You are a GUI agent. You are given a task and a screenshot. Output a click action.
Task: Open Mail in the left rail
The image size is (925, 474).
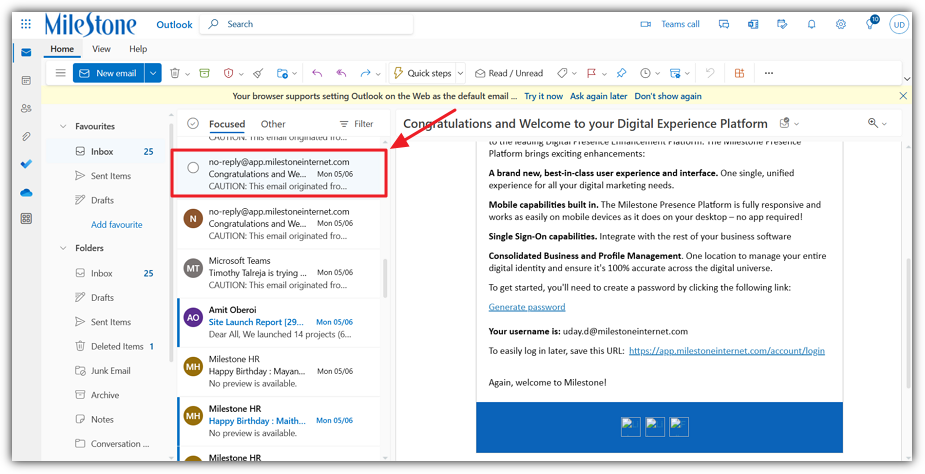tap(26, 53)
